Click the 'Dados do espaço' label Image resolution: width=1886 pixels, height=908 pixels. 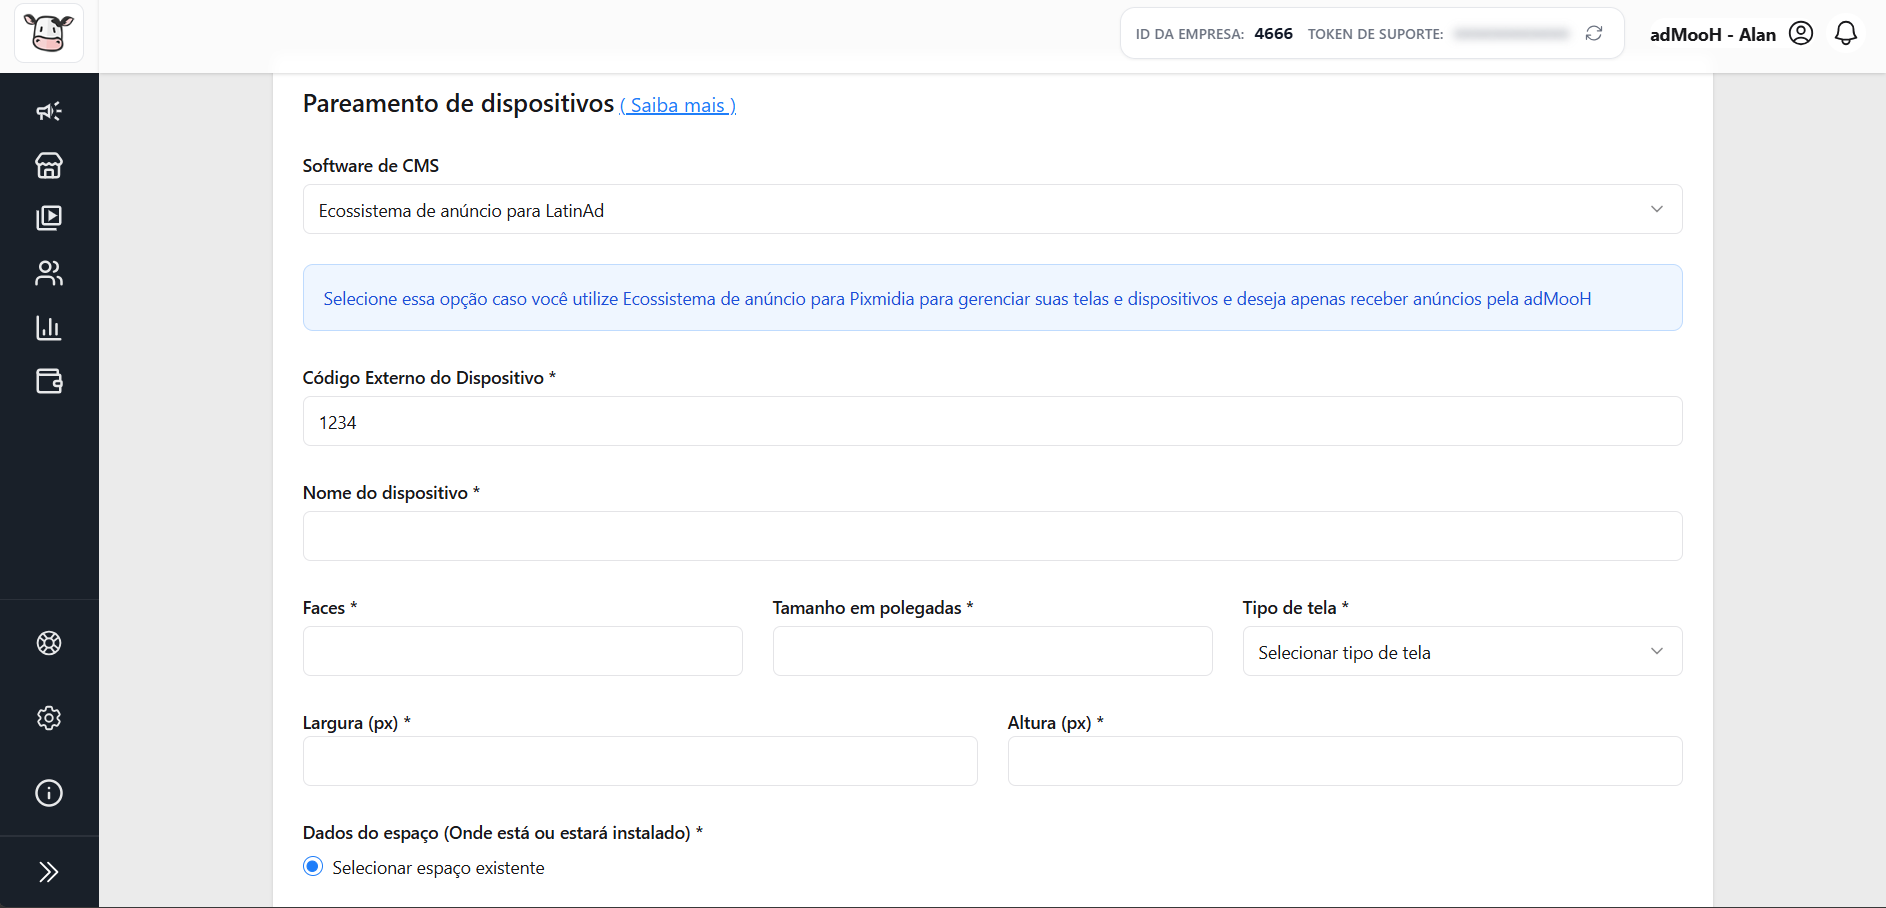[503, 833]
